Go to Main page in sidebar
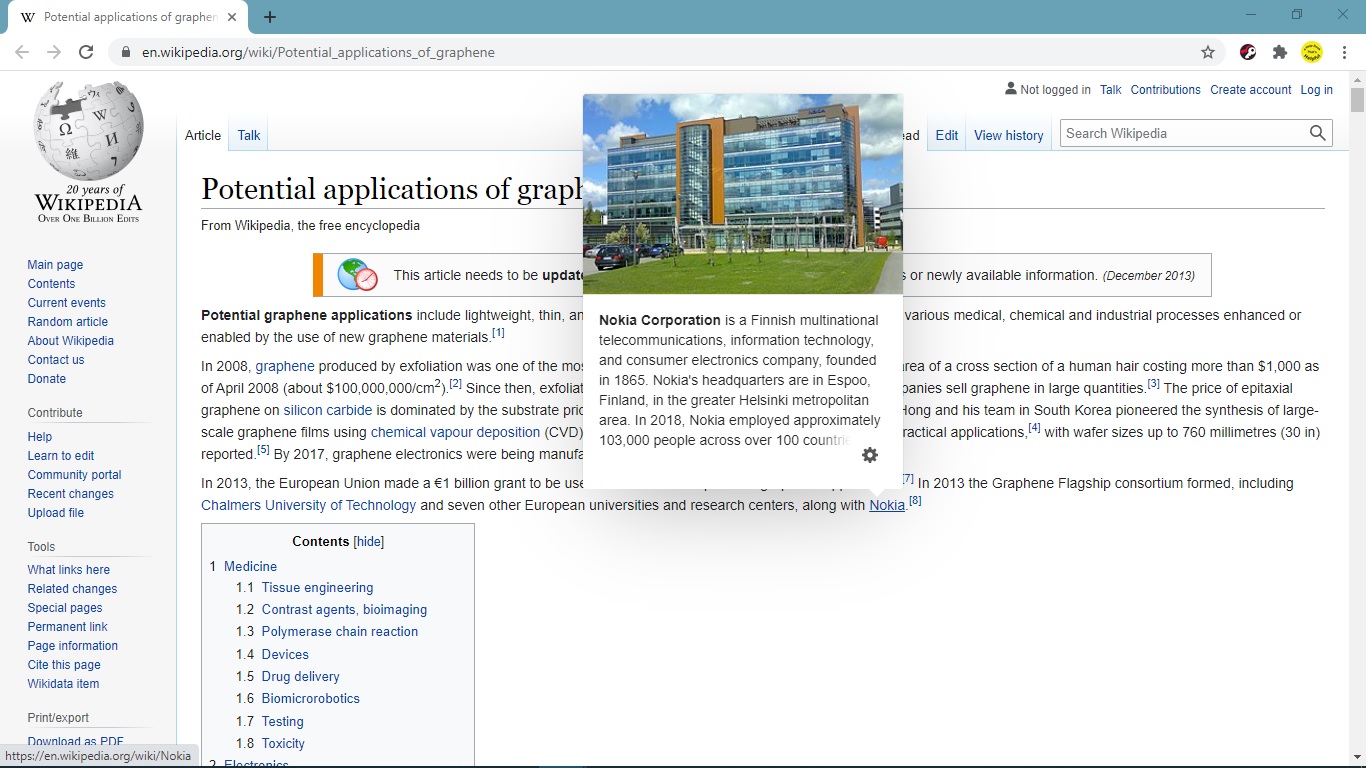Image resolution: width=1366 pixels, height=768 pixels. click(x=55, y=265)
